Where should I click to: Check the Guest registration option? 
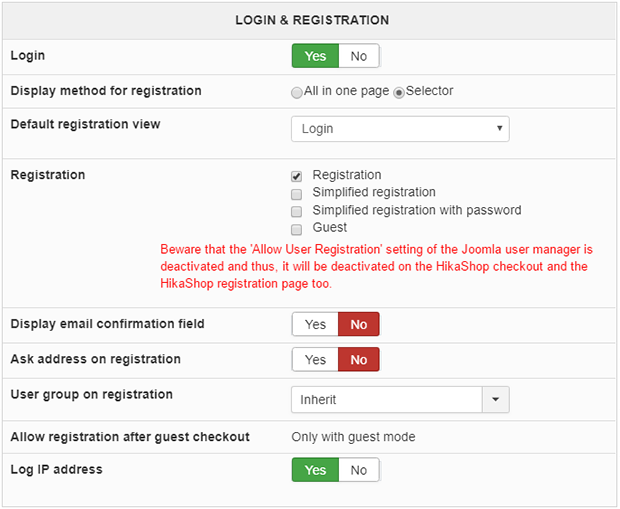[x=297, y=228]
